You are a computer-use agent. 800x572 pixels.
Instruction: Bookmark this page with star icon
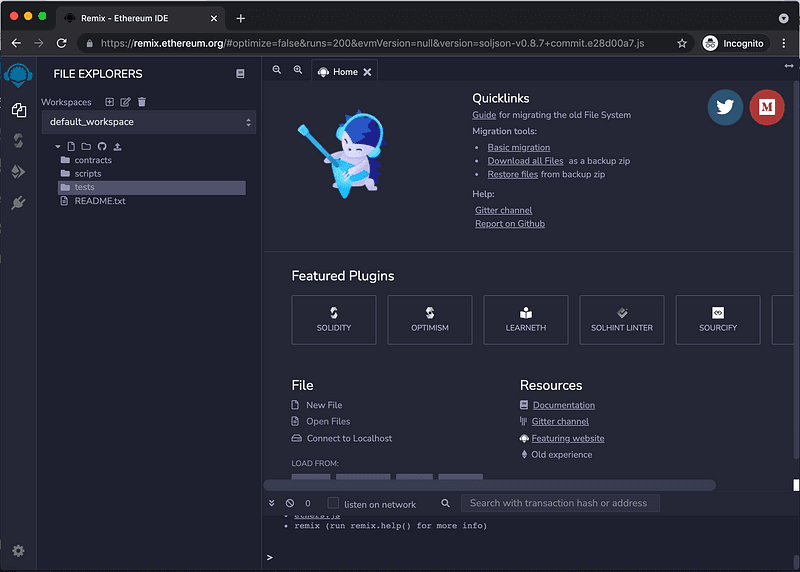point(682,43)
